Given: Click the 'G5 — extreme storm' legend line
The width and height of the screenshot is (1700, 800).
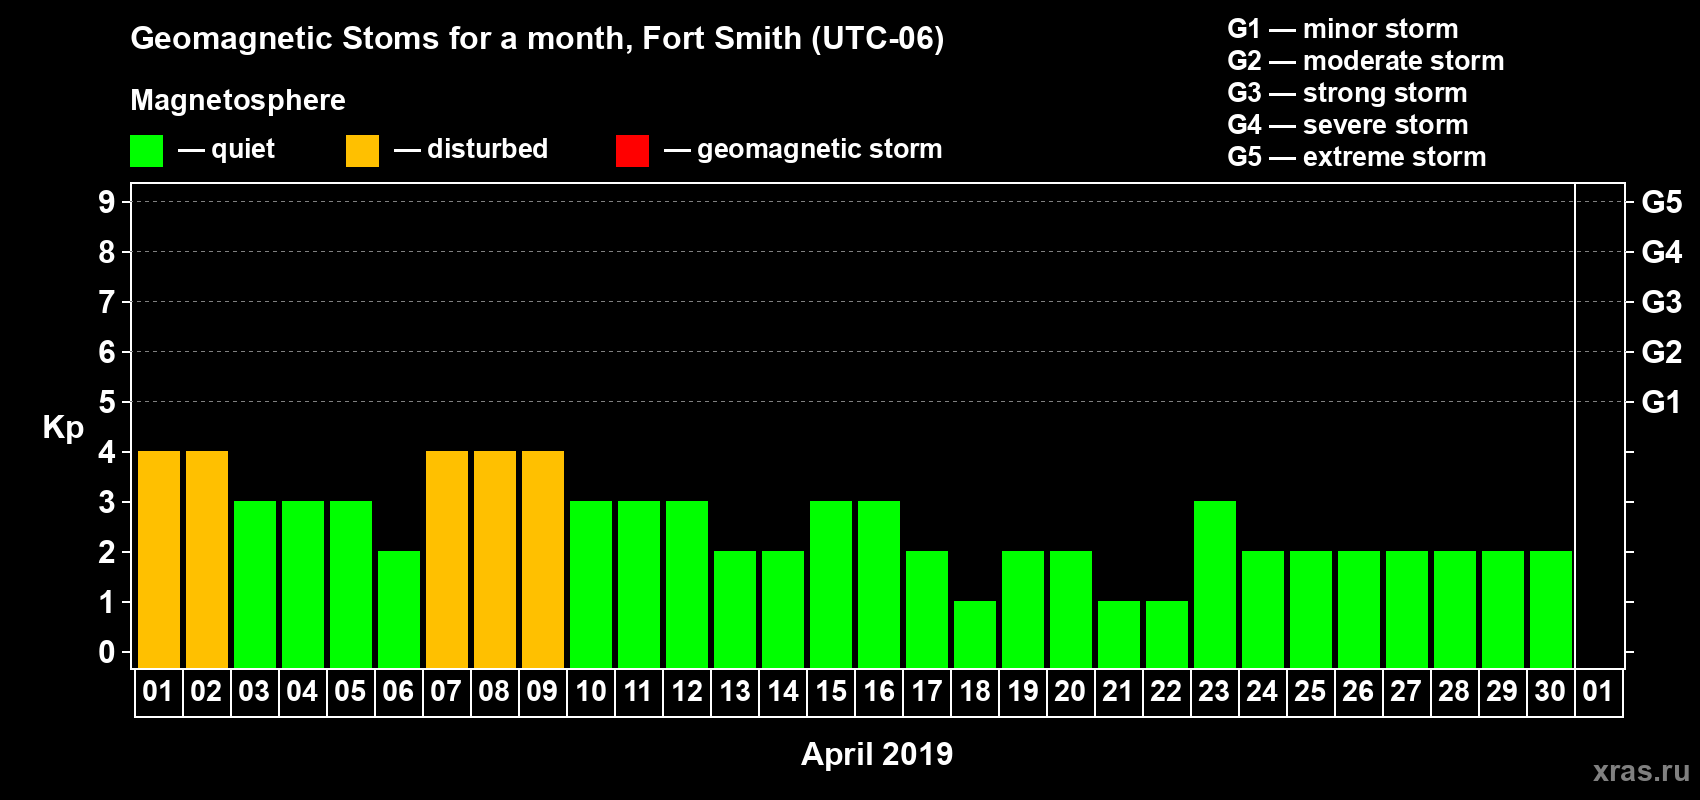Looking at the screenshot, I should [1357, 157].
